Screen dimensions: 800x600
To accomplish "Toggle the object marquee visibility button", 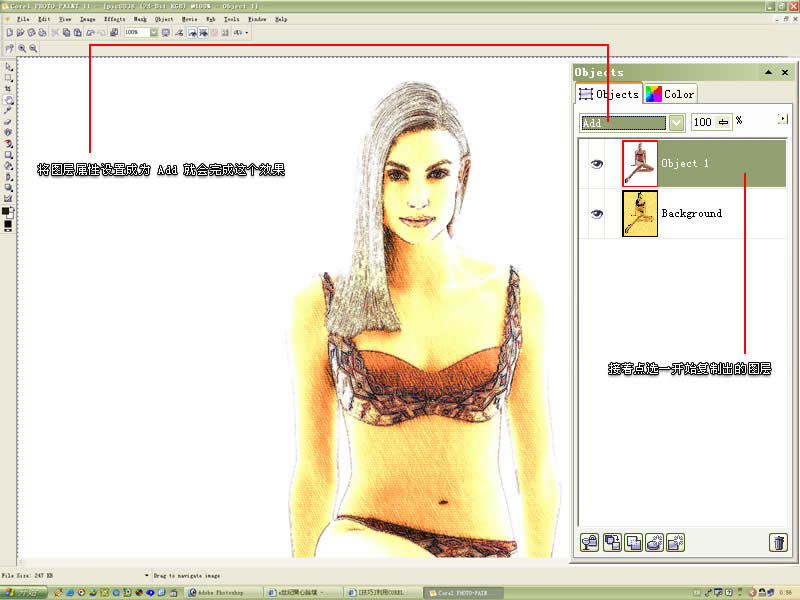I will [x=203, y=33].
